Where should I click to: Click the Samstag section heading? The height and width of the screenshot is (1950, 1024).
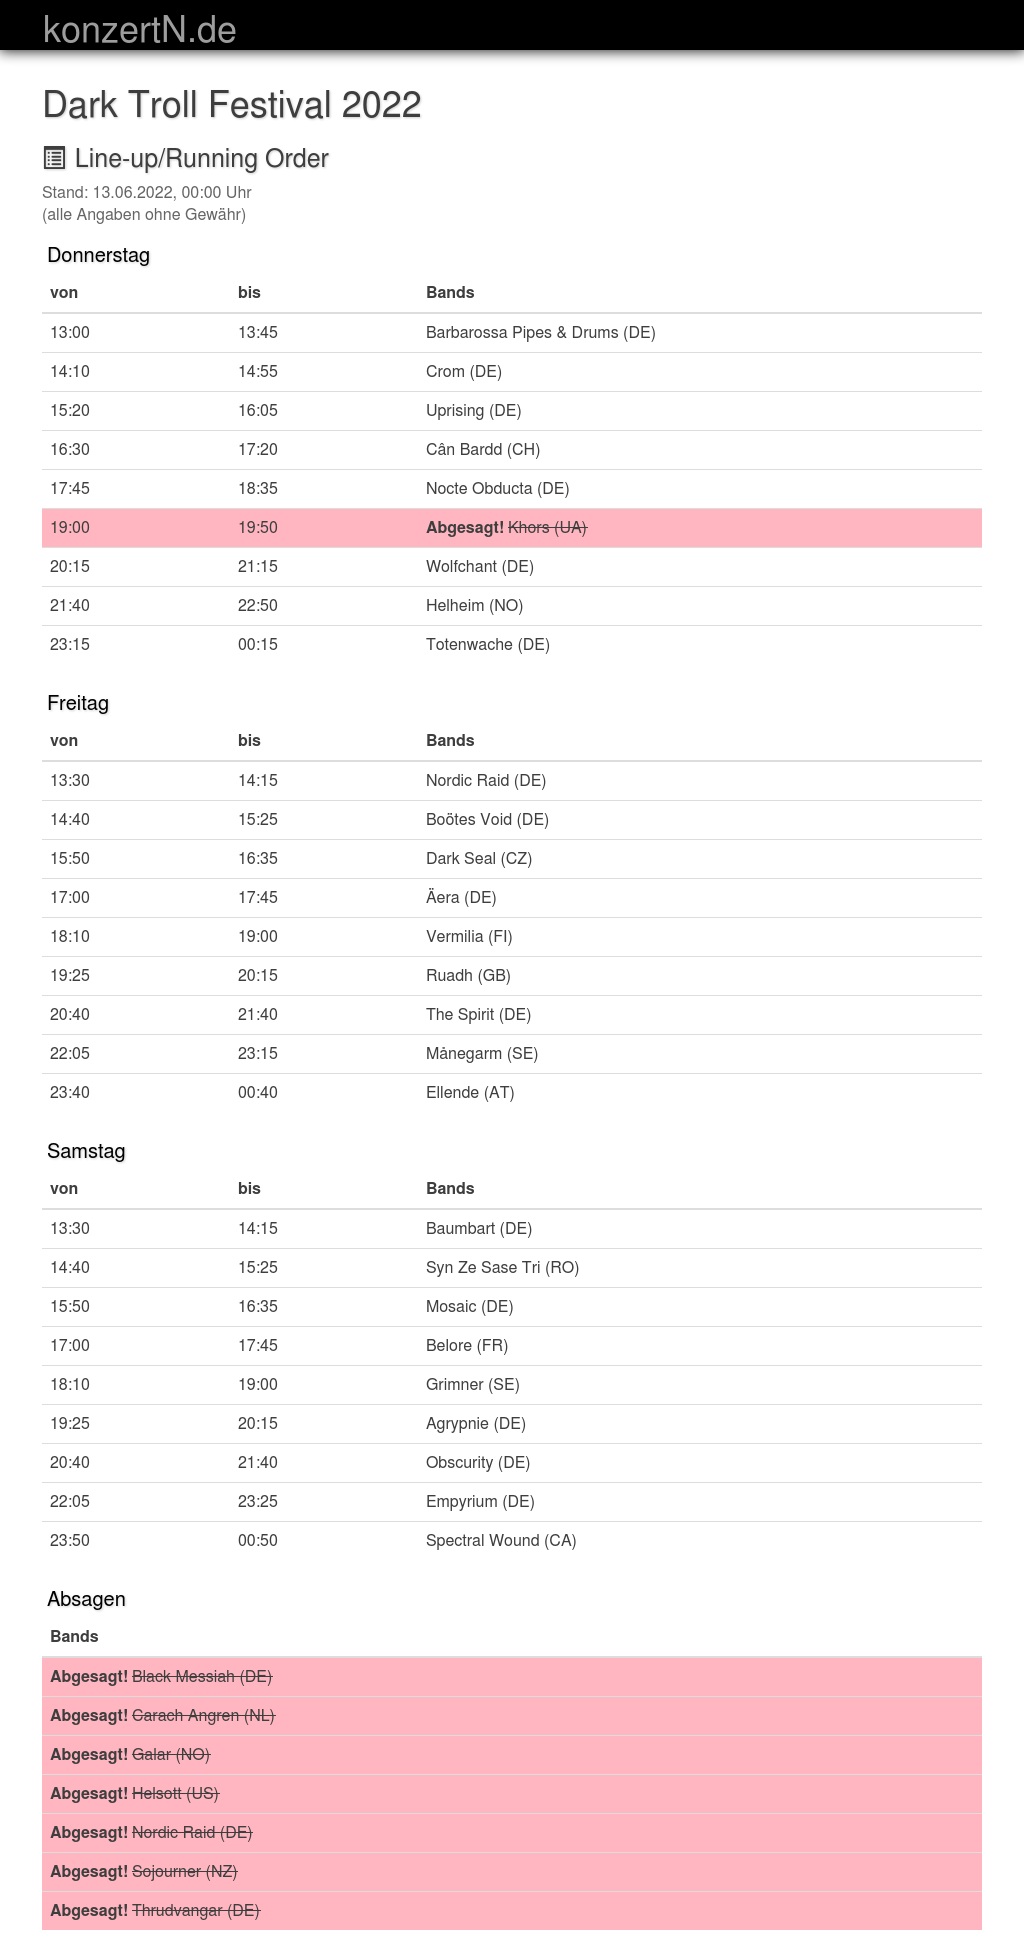86,1151
